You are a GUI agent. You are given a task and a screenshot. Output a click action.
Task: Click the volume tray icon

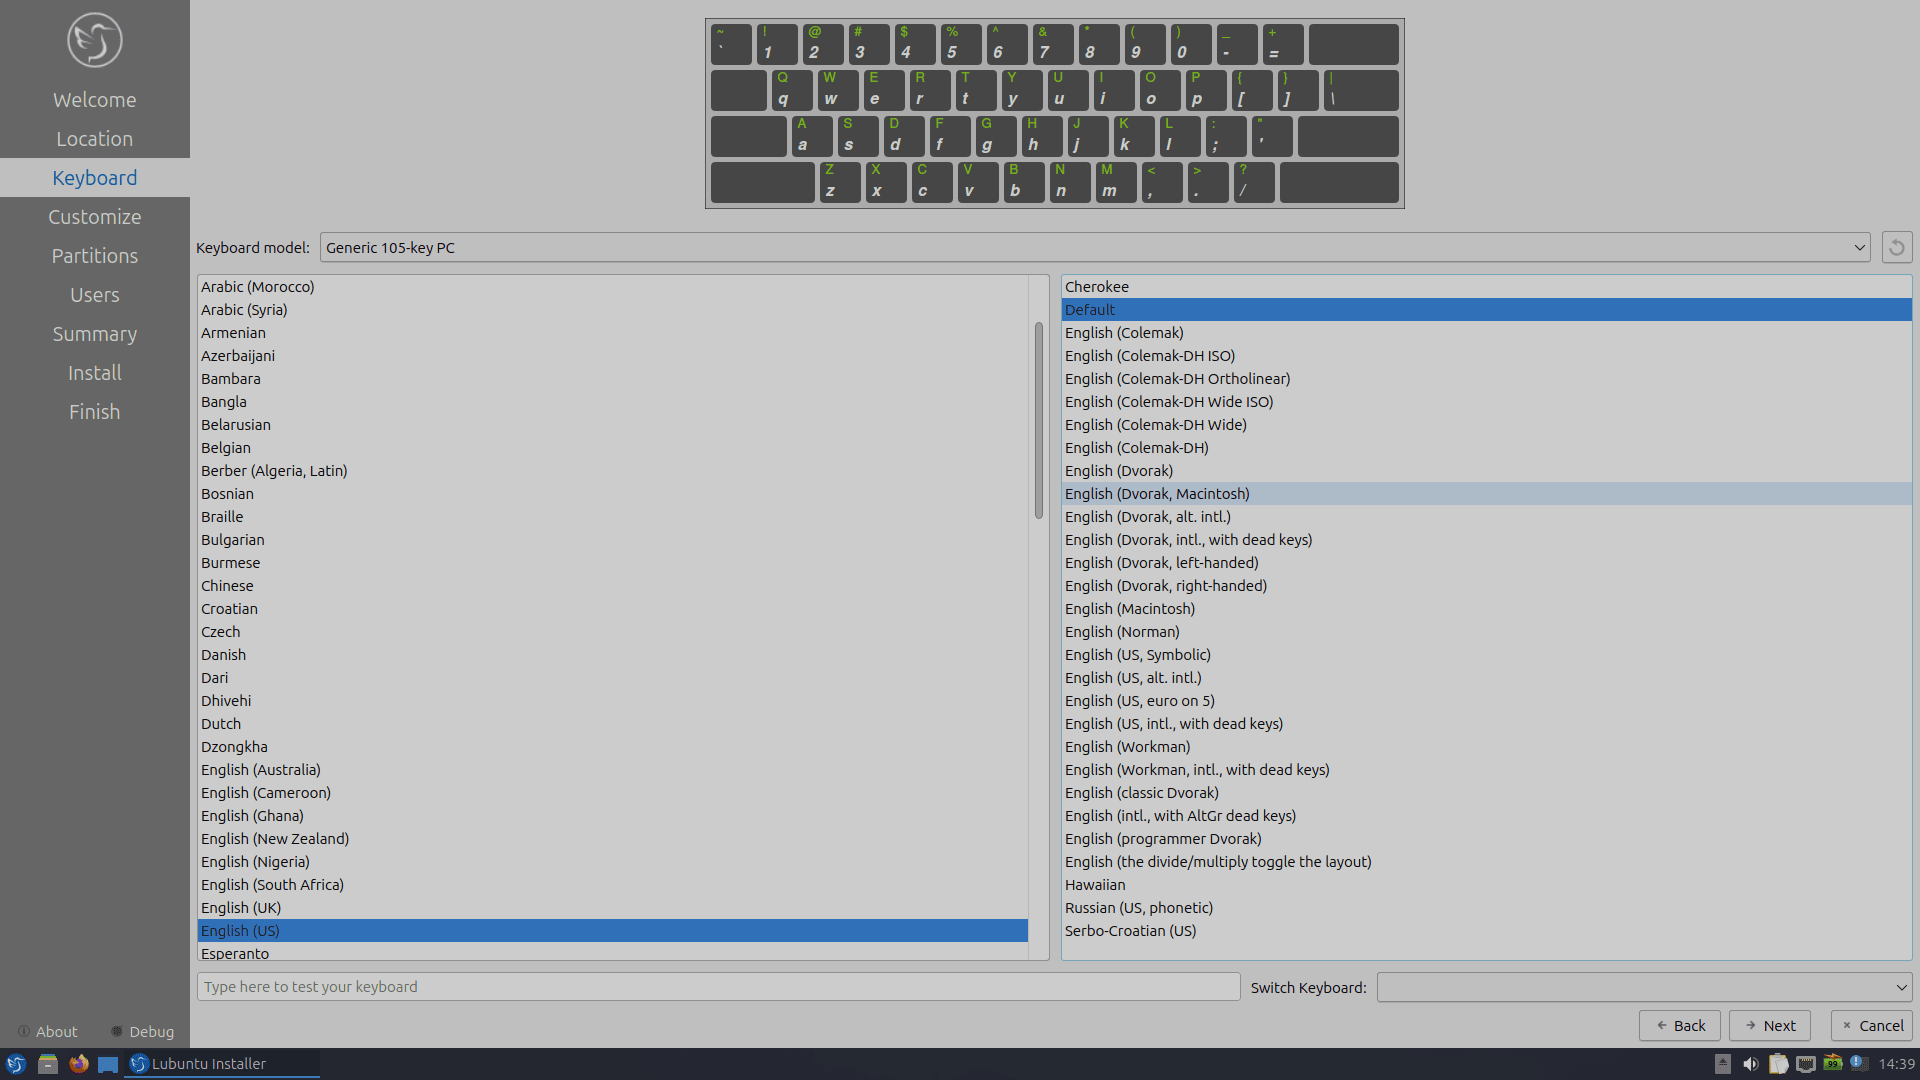[x=1750, y=1064]
